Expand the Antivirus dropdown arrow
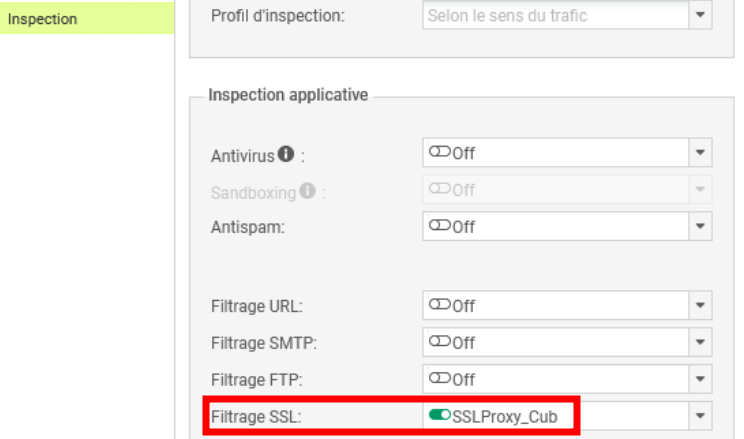The height and width of the screenshot is (439, 744). (700, 154)
